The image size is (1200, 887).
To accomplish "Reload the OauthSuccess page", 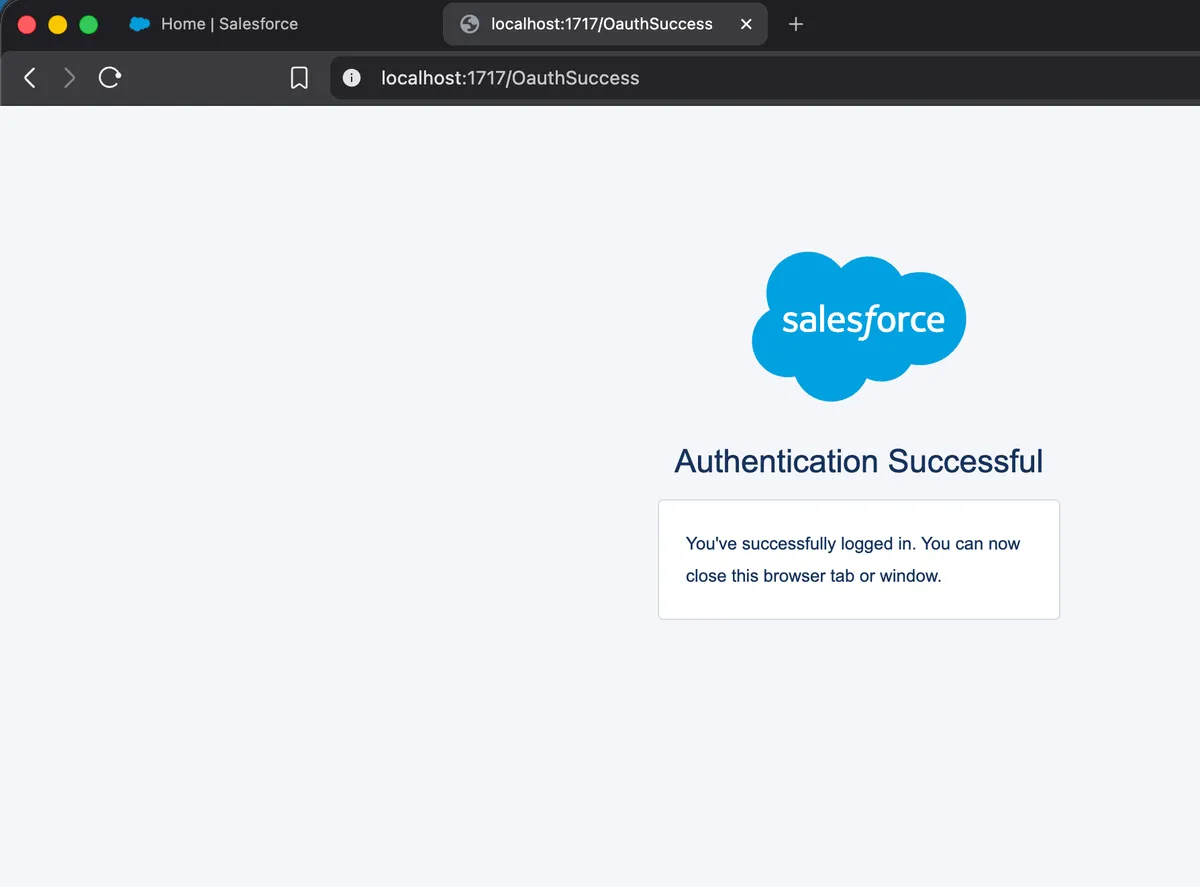I will 110,78.
